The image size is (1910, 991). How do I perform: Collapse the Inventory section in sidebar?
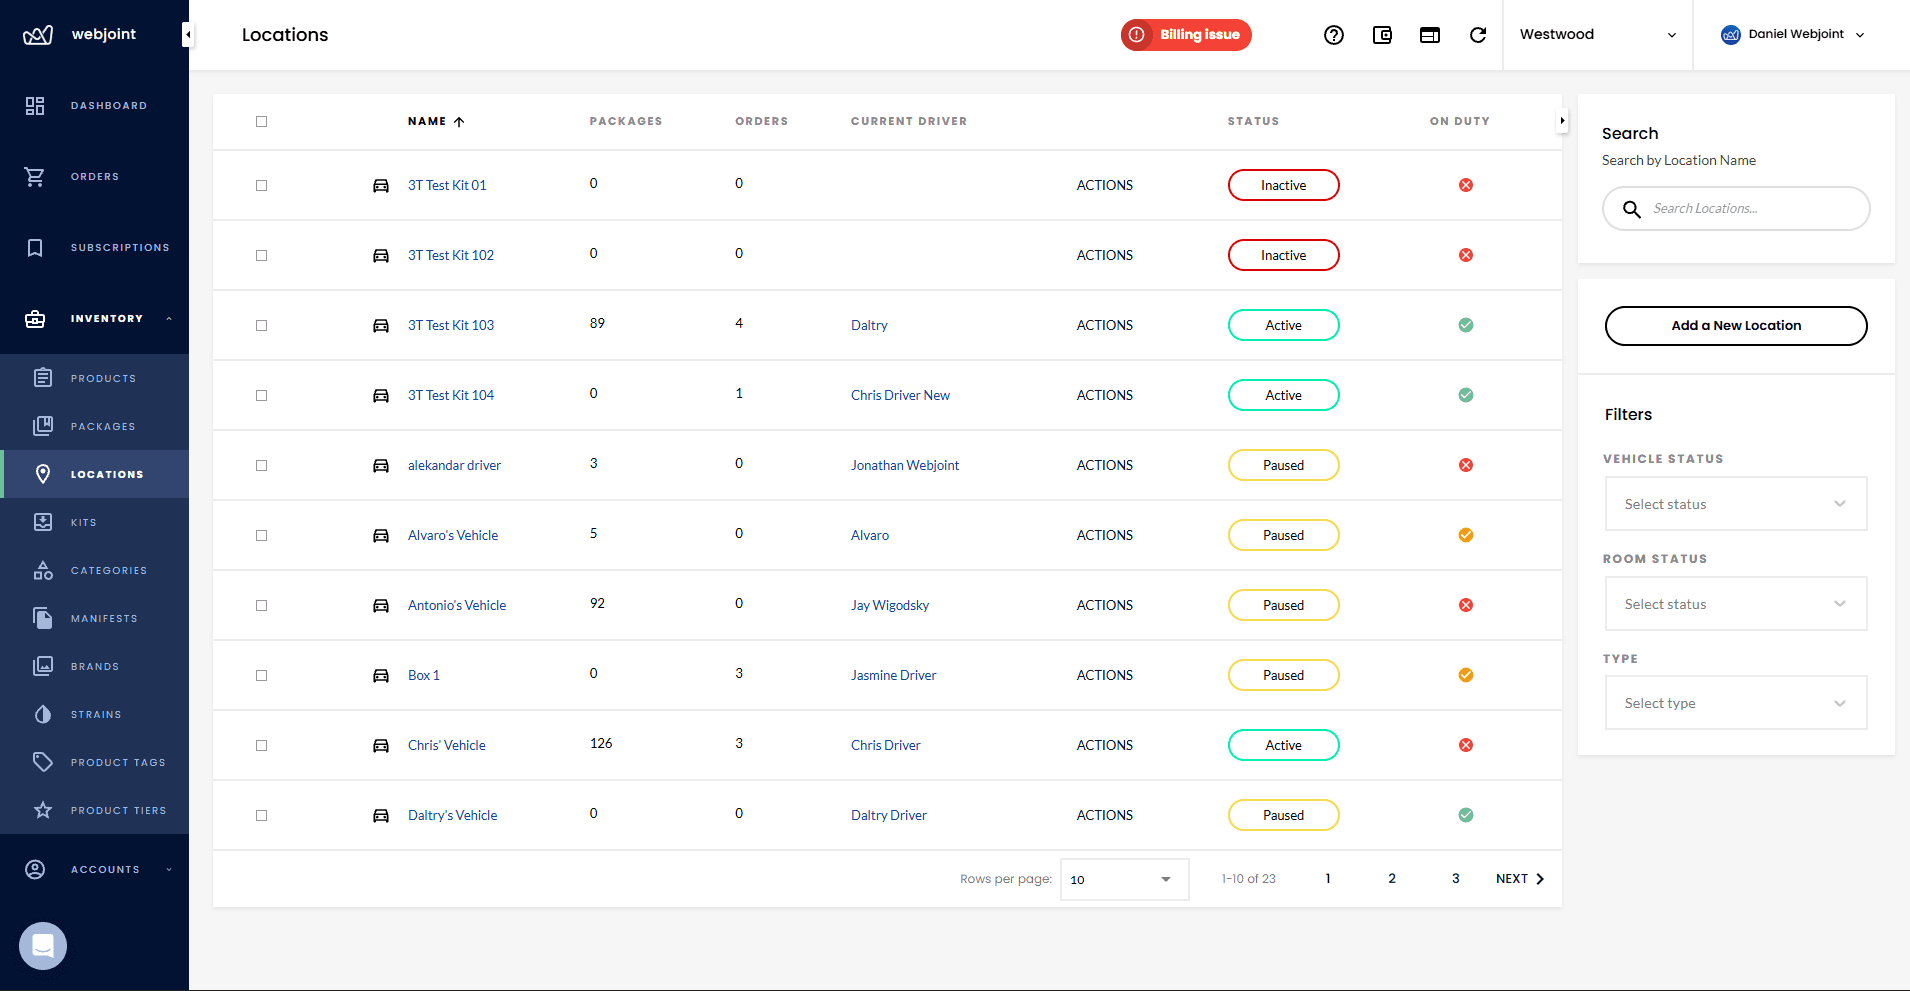click(x=167, y=318)
